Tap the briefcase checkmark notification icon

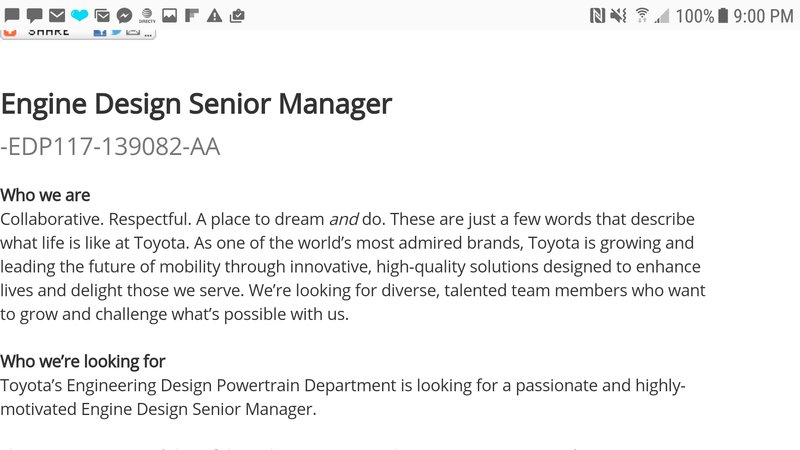(237, 16)
